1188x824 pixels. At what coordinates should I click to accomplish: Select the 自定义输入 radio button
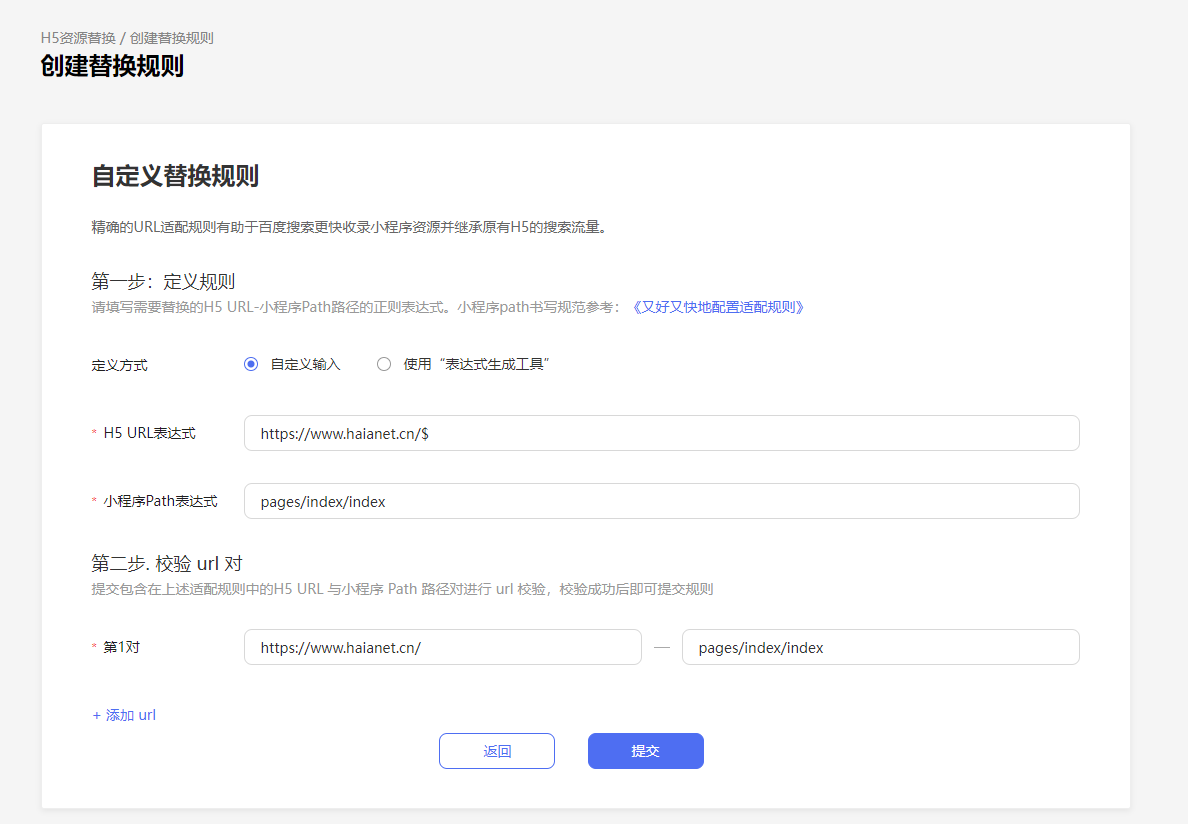(251, 365)
